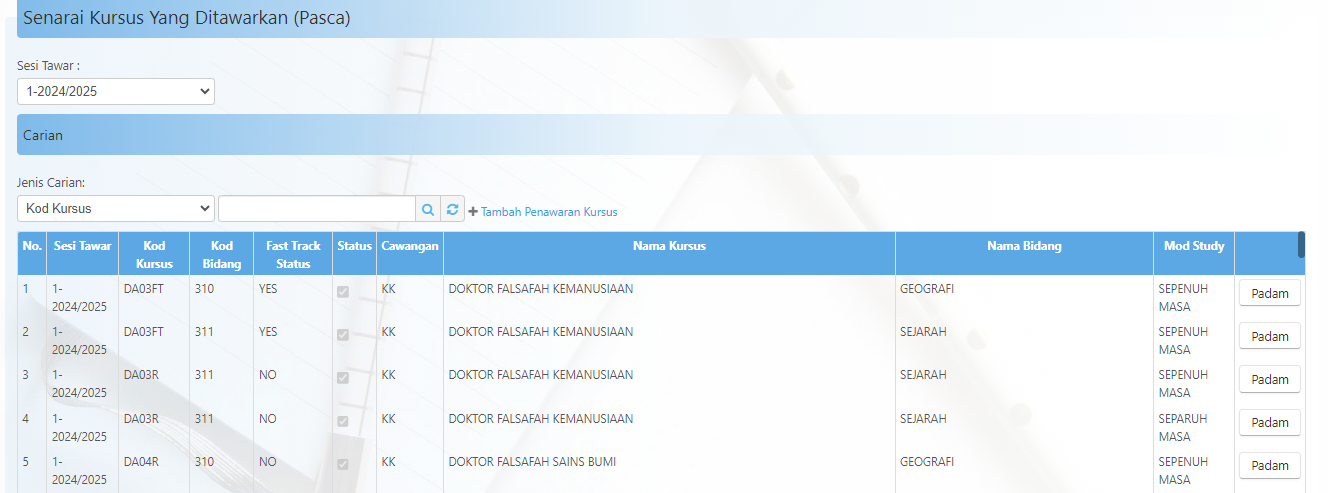Click the Nama Kursus column header
Screen dimensions: 1328x493
[x=669, y=246]
